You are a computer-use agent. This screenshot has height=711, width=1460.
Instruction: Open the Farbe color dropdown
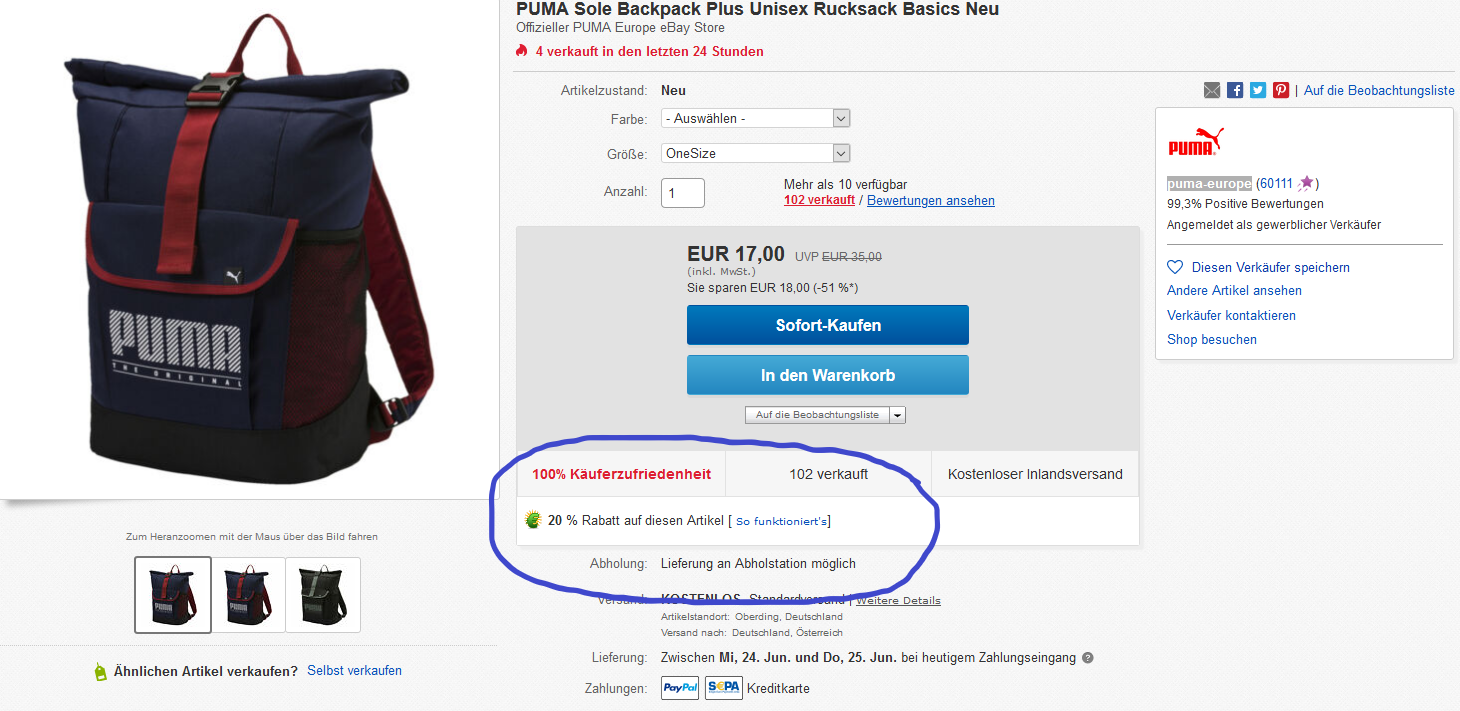pos(755,118)
